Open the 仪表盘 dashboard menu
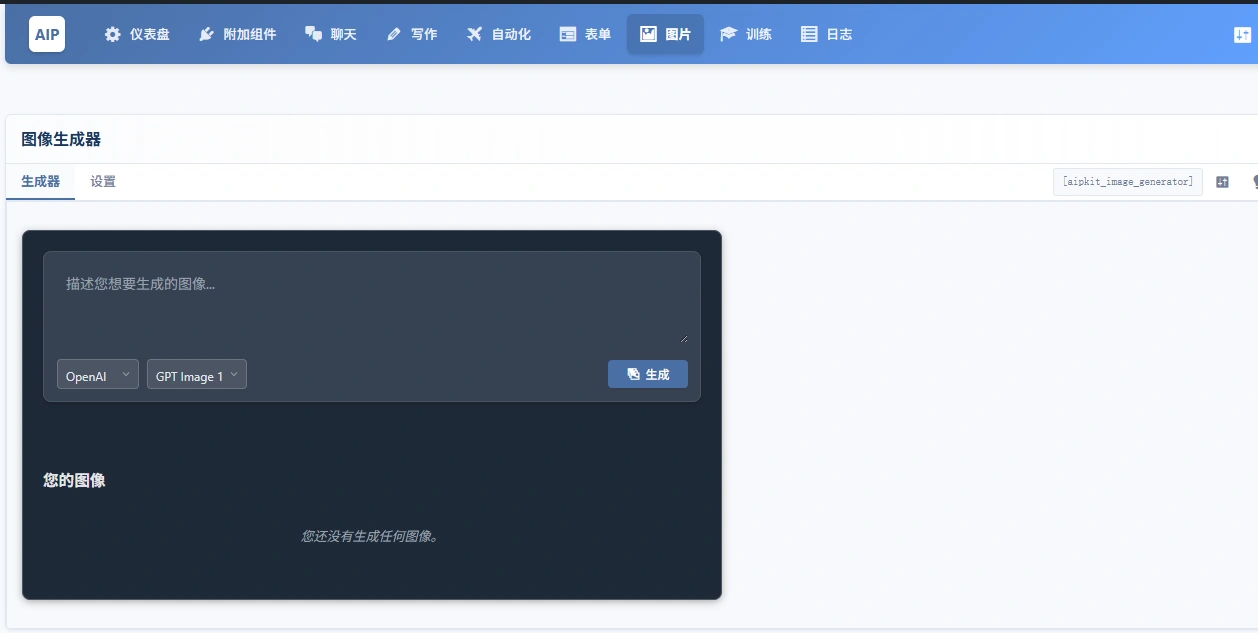The image size is (1258, 633). tap(137, 34)
